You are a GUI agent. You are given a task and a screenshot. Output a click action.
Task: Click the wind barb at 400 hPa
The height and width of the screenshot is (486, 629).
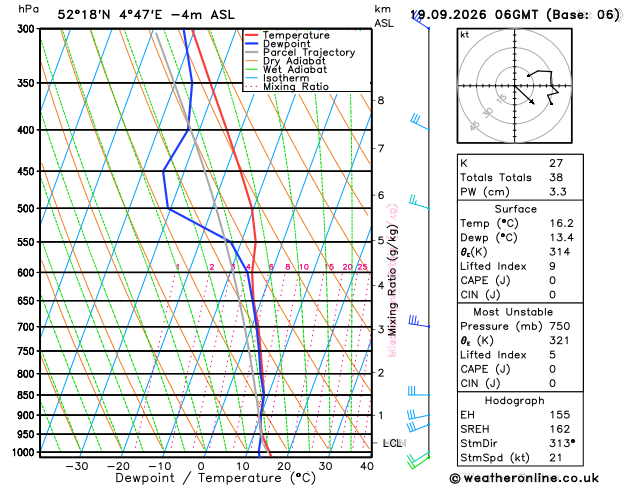click(x=420, y=122)
